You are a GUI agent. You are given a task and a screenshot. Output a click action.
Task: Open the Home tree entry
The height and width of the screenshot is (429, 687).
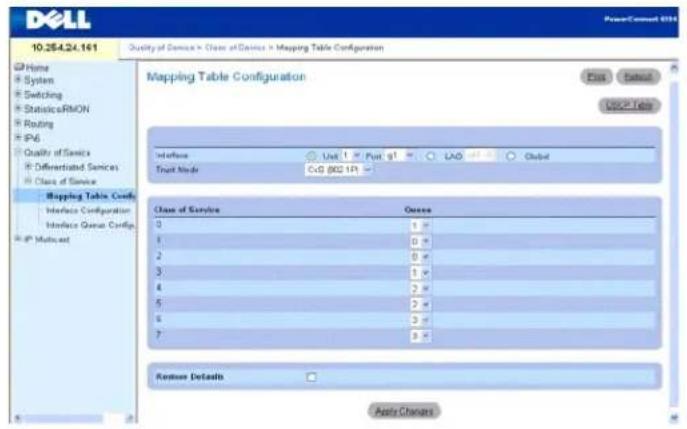(37, 67)
